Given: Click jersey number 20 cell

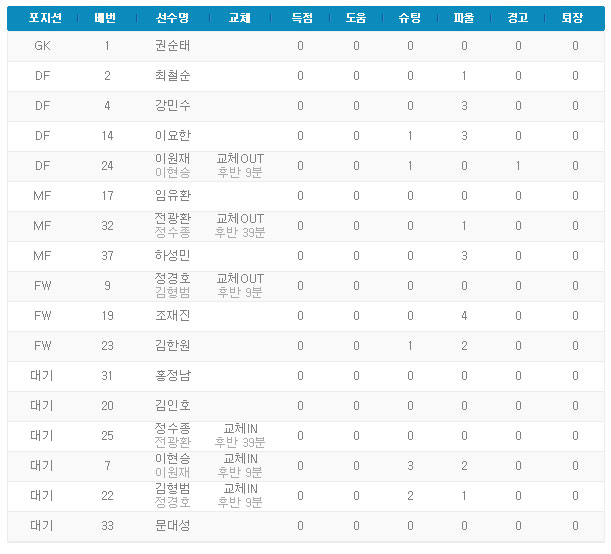Looking at the screenshot, I should coord(107,406).
